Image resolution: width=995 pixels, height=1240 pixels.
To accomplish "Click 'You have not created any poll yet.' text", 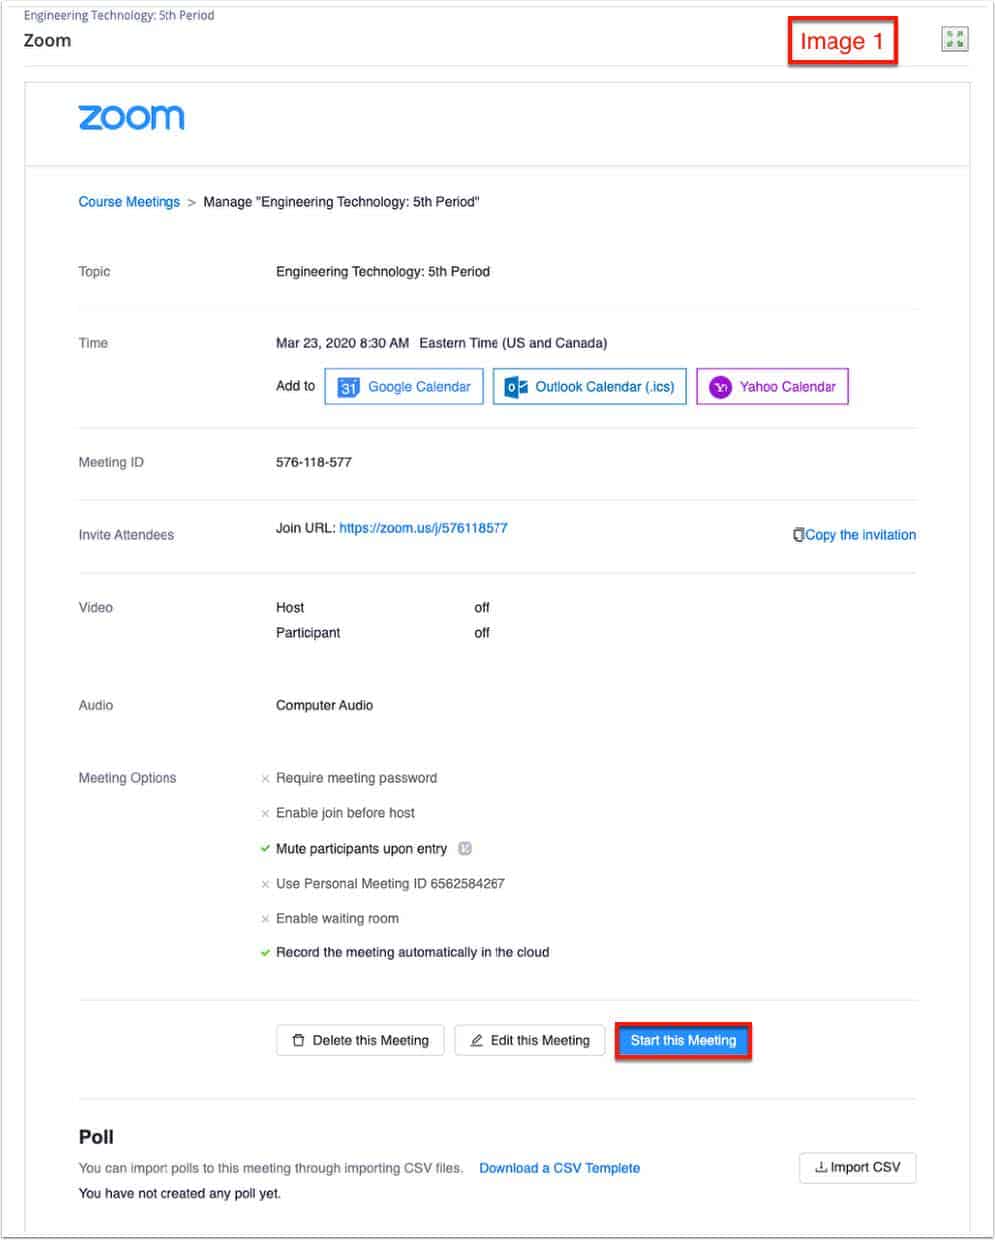I will [180, 1194].
